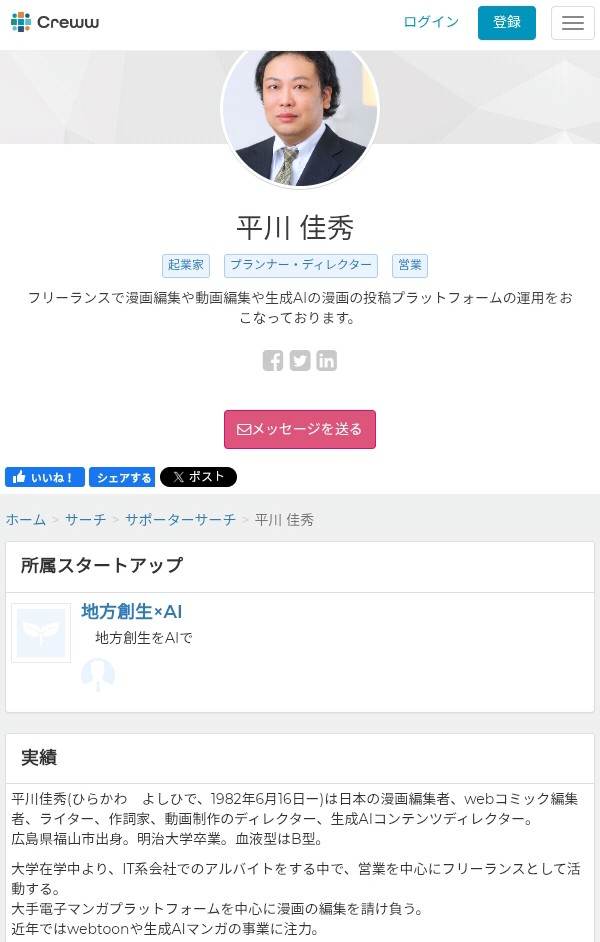Go to ホーム breadcrumb
600x942 pixels.
pyautogui.click(x=26, y=519)
